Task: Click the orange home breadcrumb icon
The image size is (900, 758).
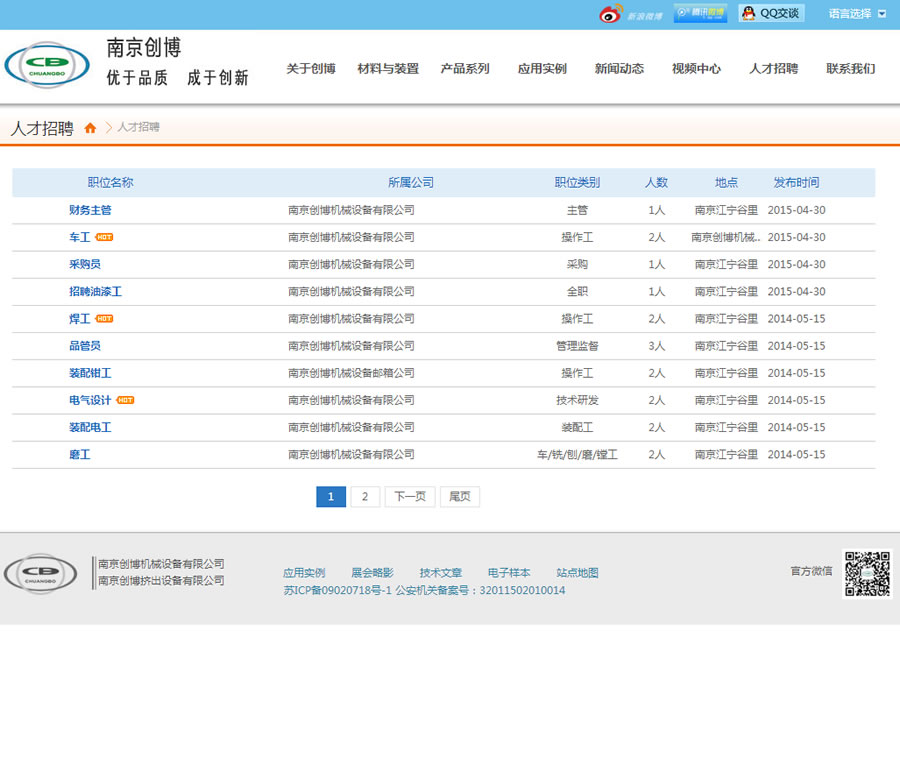Action: tap(90, 128)
